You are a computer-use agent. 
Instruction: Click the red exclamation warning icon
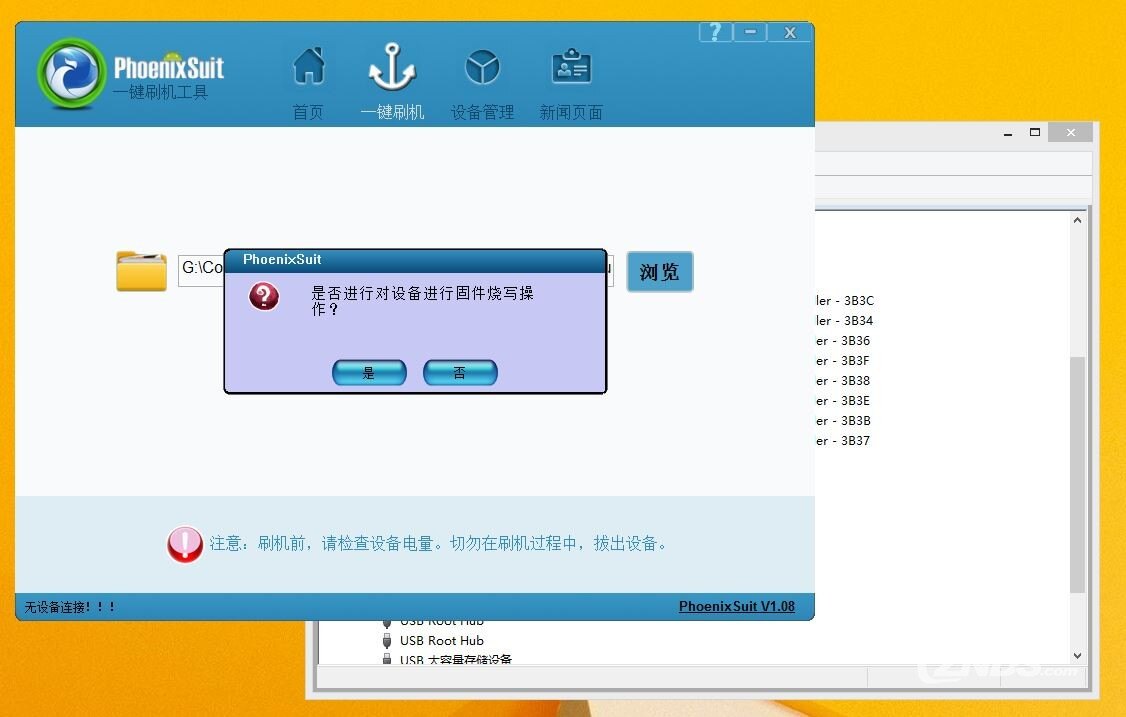click(185, 544)
